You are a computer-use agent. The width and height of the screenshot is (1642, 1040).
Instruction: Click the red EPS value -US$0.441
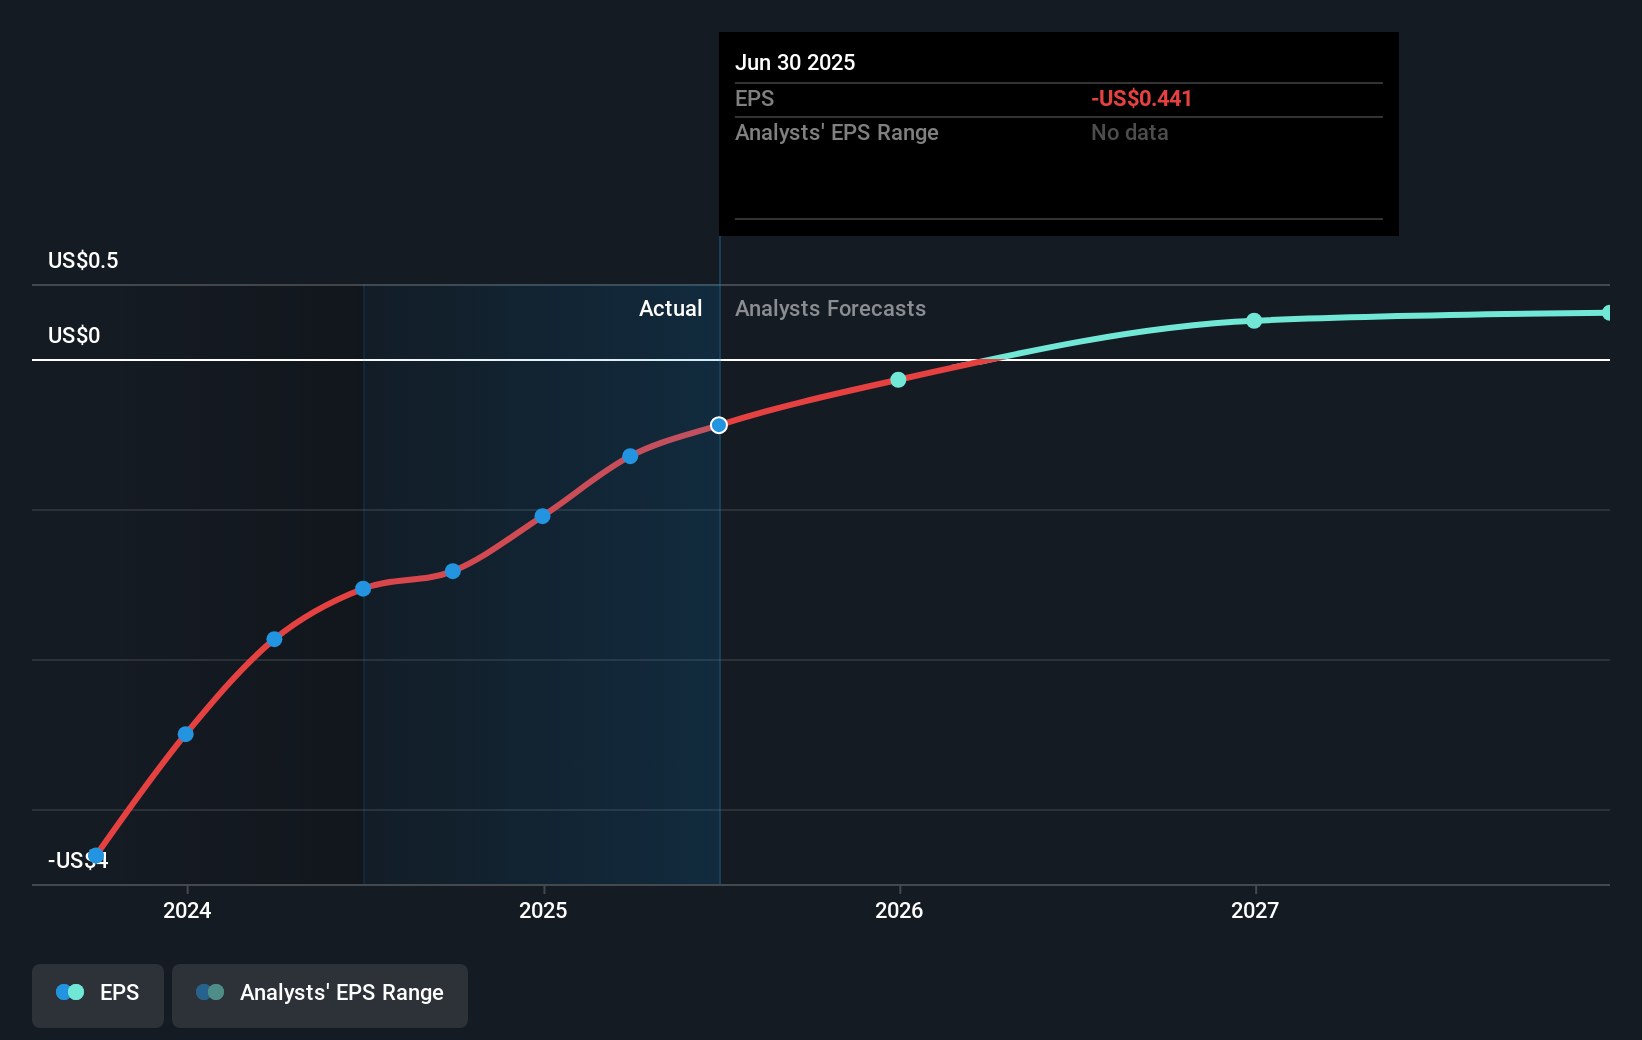pos(1141,99)
